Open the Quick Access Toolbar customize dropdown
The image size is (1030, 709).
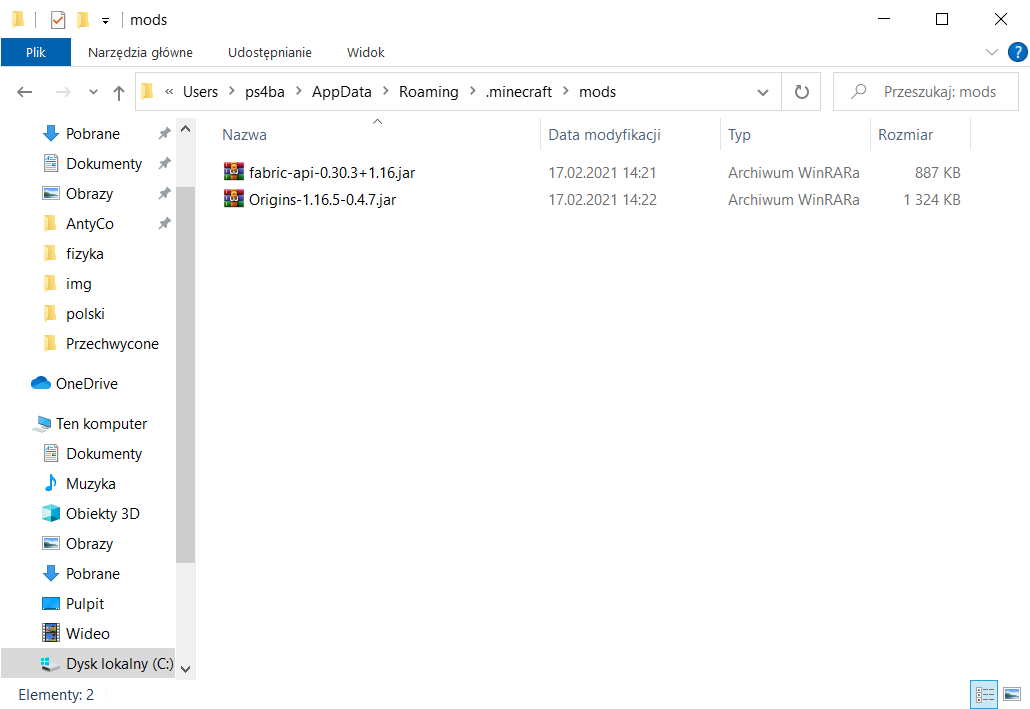[105, 21]
